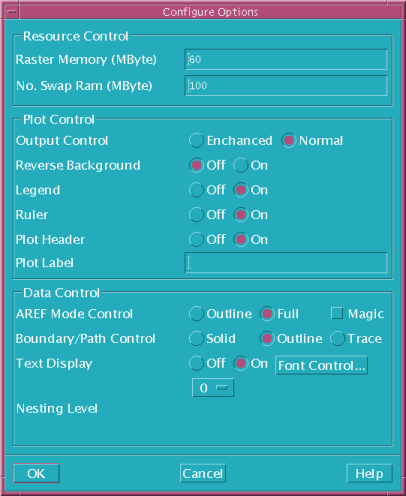This screenshot has width=406, height=496.
Task: Click the Plot Label text field
Action: tap(286, 263)
